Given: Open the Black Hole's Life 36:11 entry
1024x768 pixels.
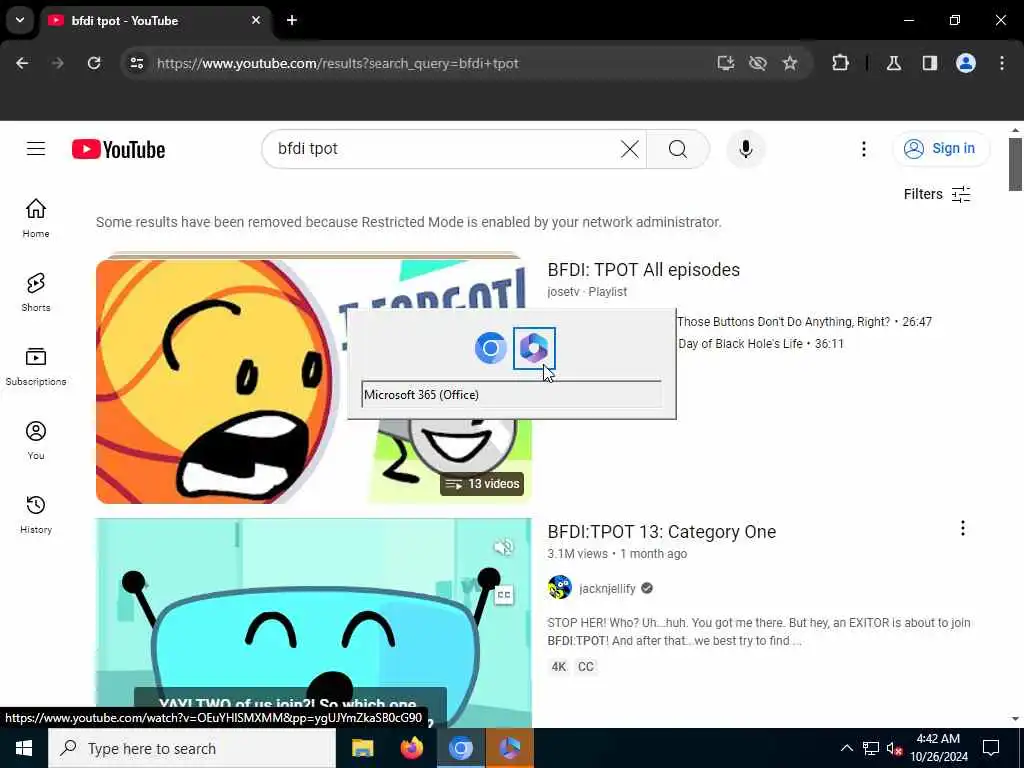Looking at the screenshot, I should tap(761, 344).
